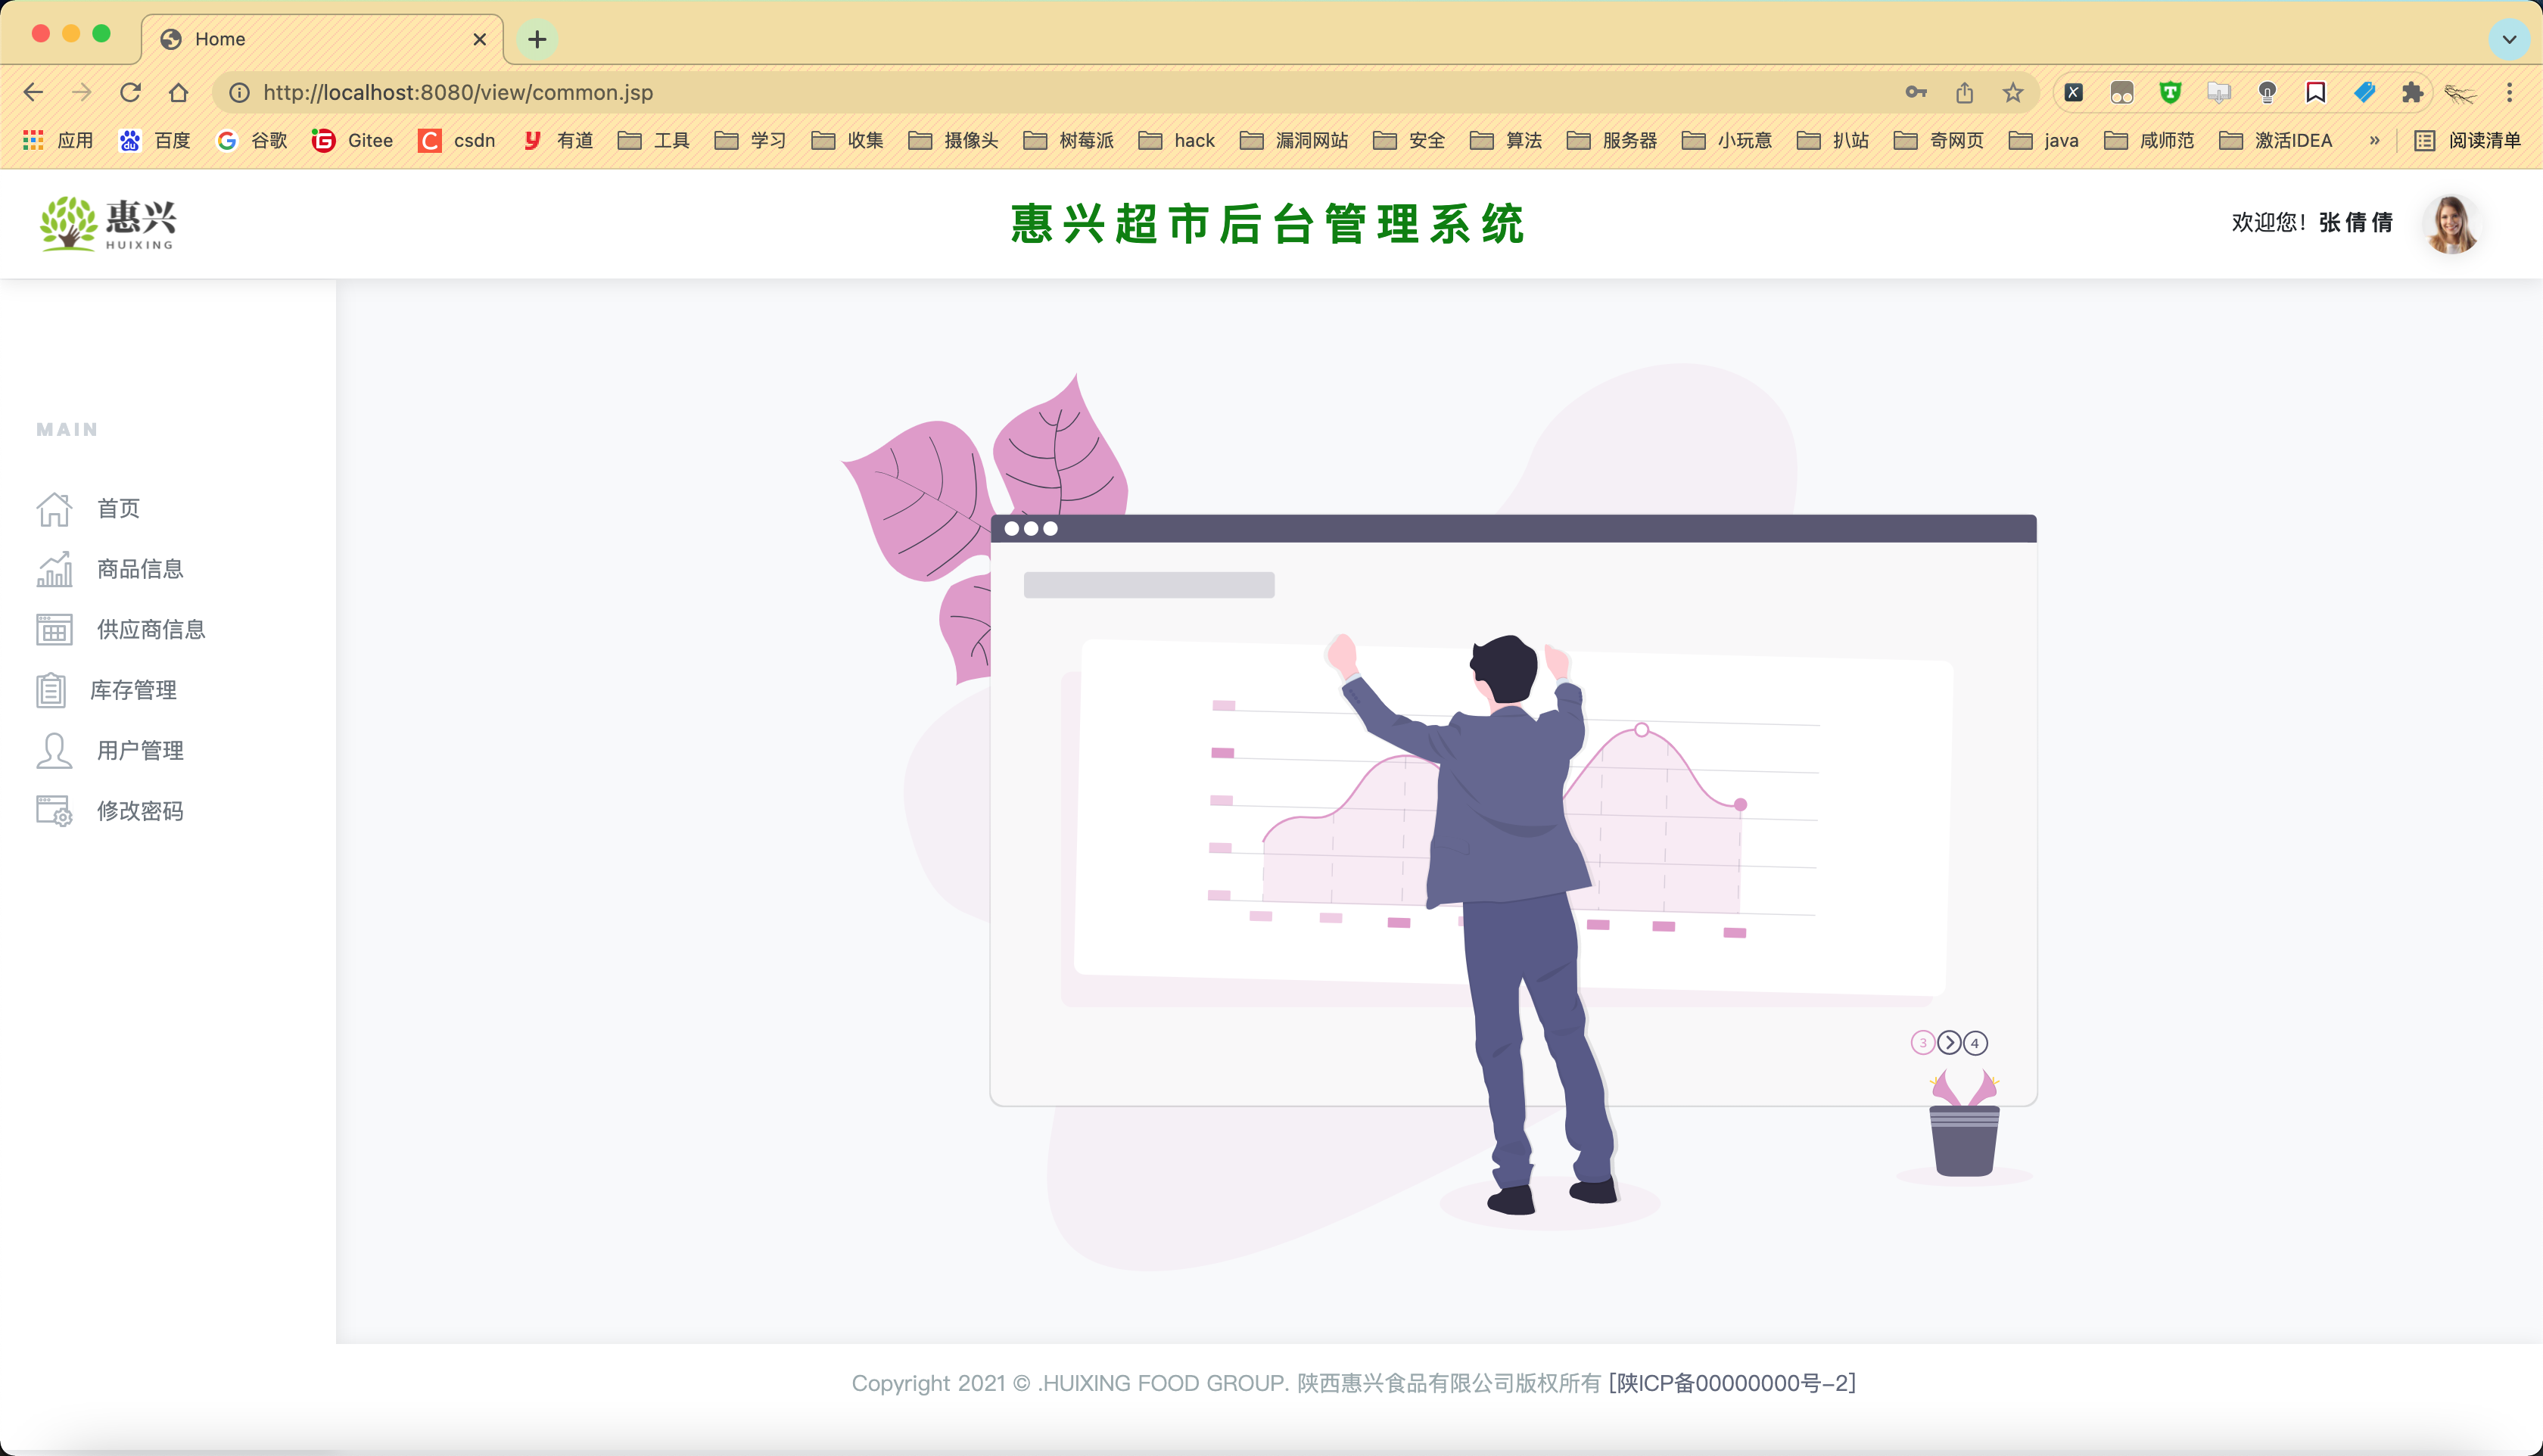Screen dimensions: 2543x1456
Task: Click the browser forward arrow
Action: click(82, 92)
